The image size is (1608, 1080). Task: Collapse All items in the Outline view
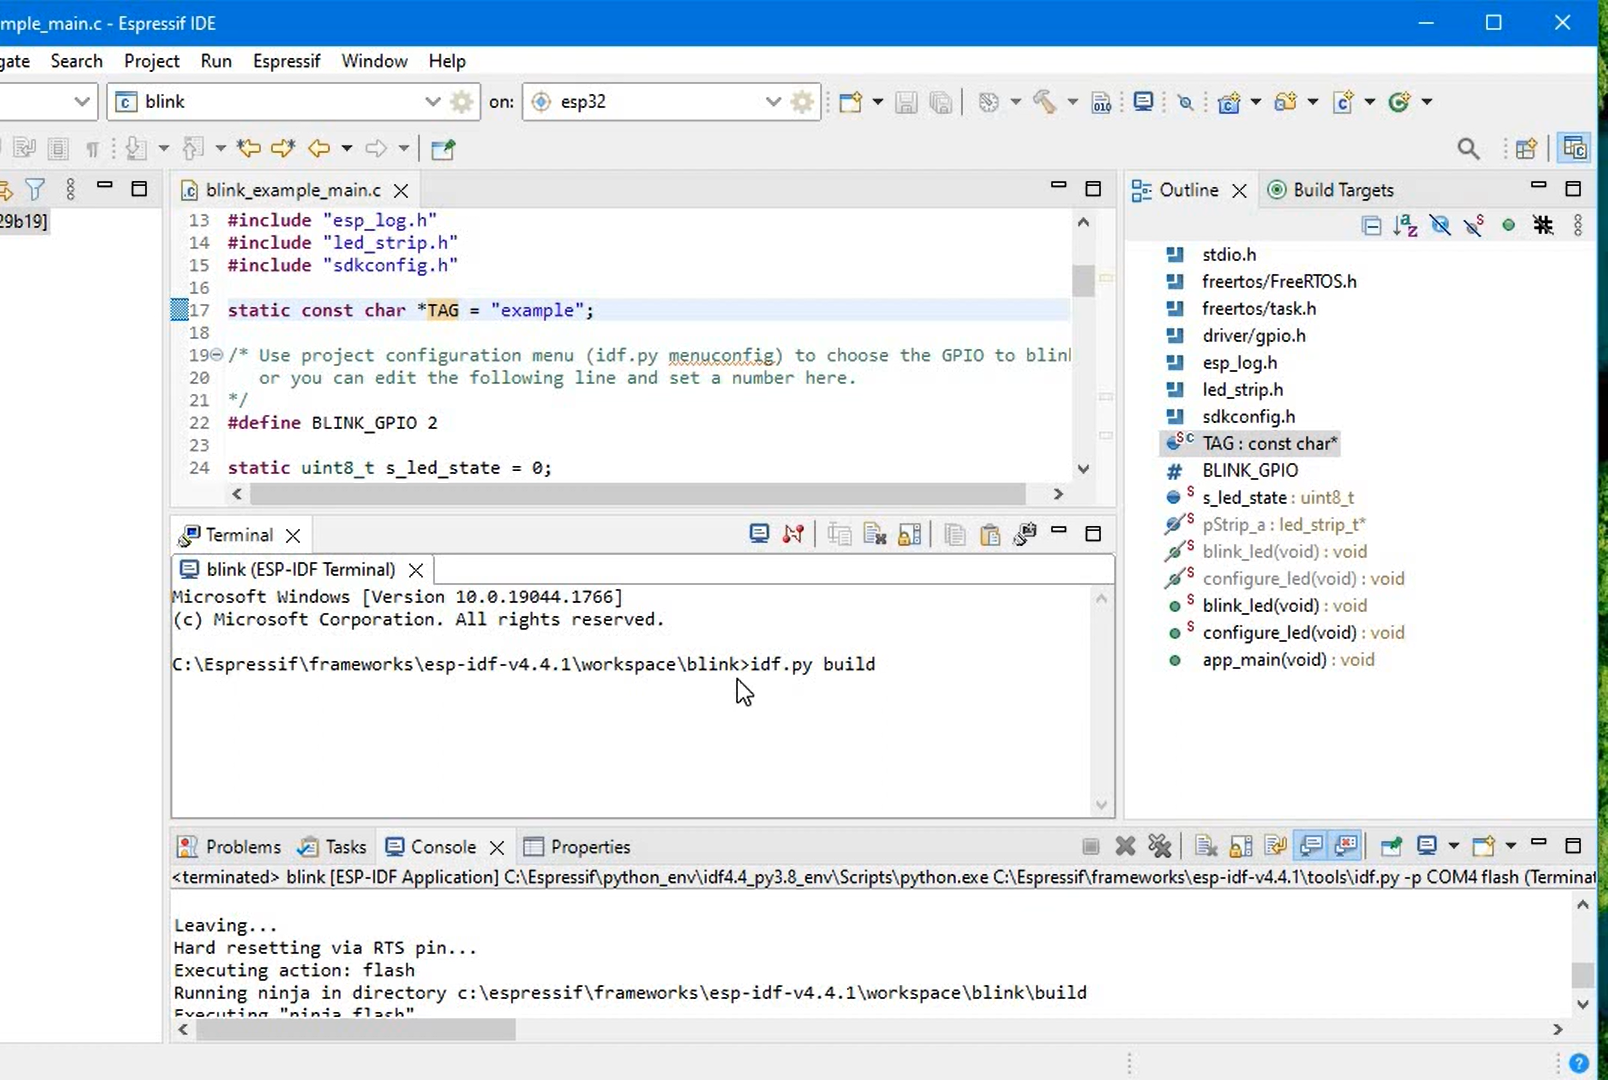(x=1372, y=225)
